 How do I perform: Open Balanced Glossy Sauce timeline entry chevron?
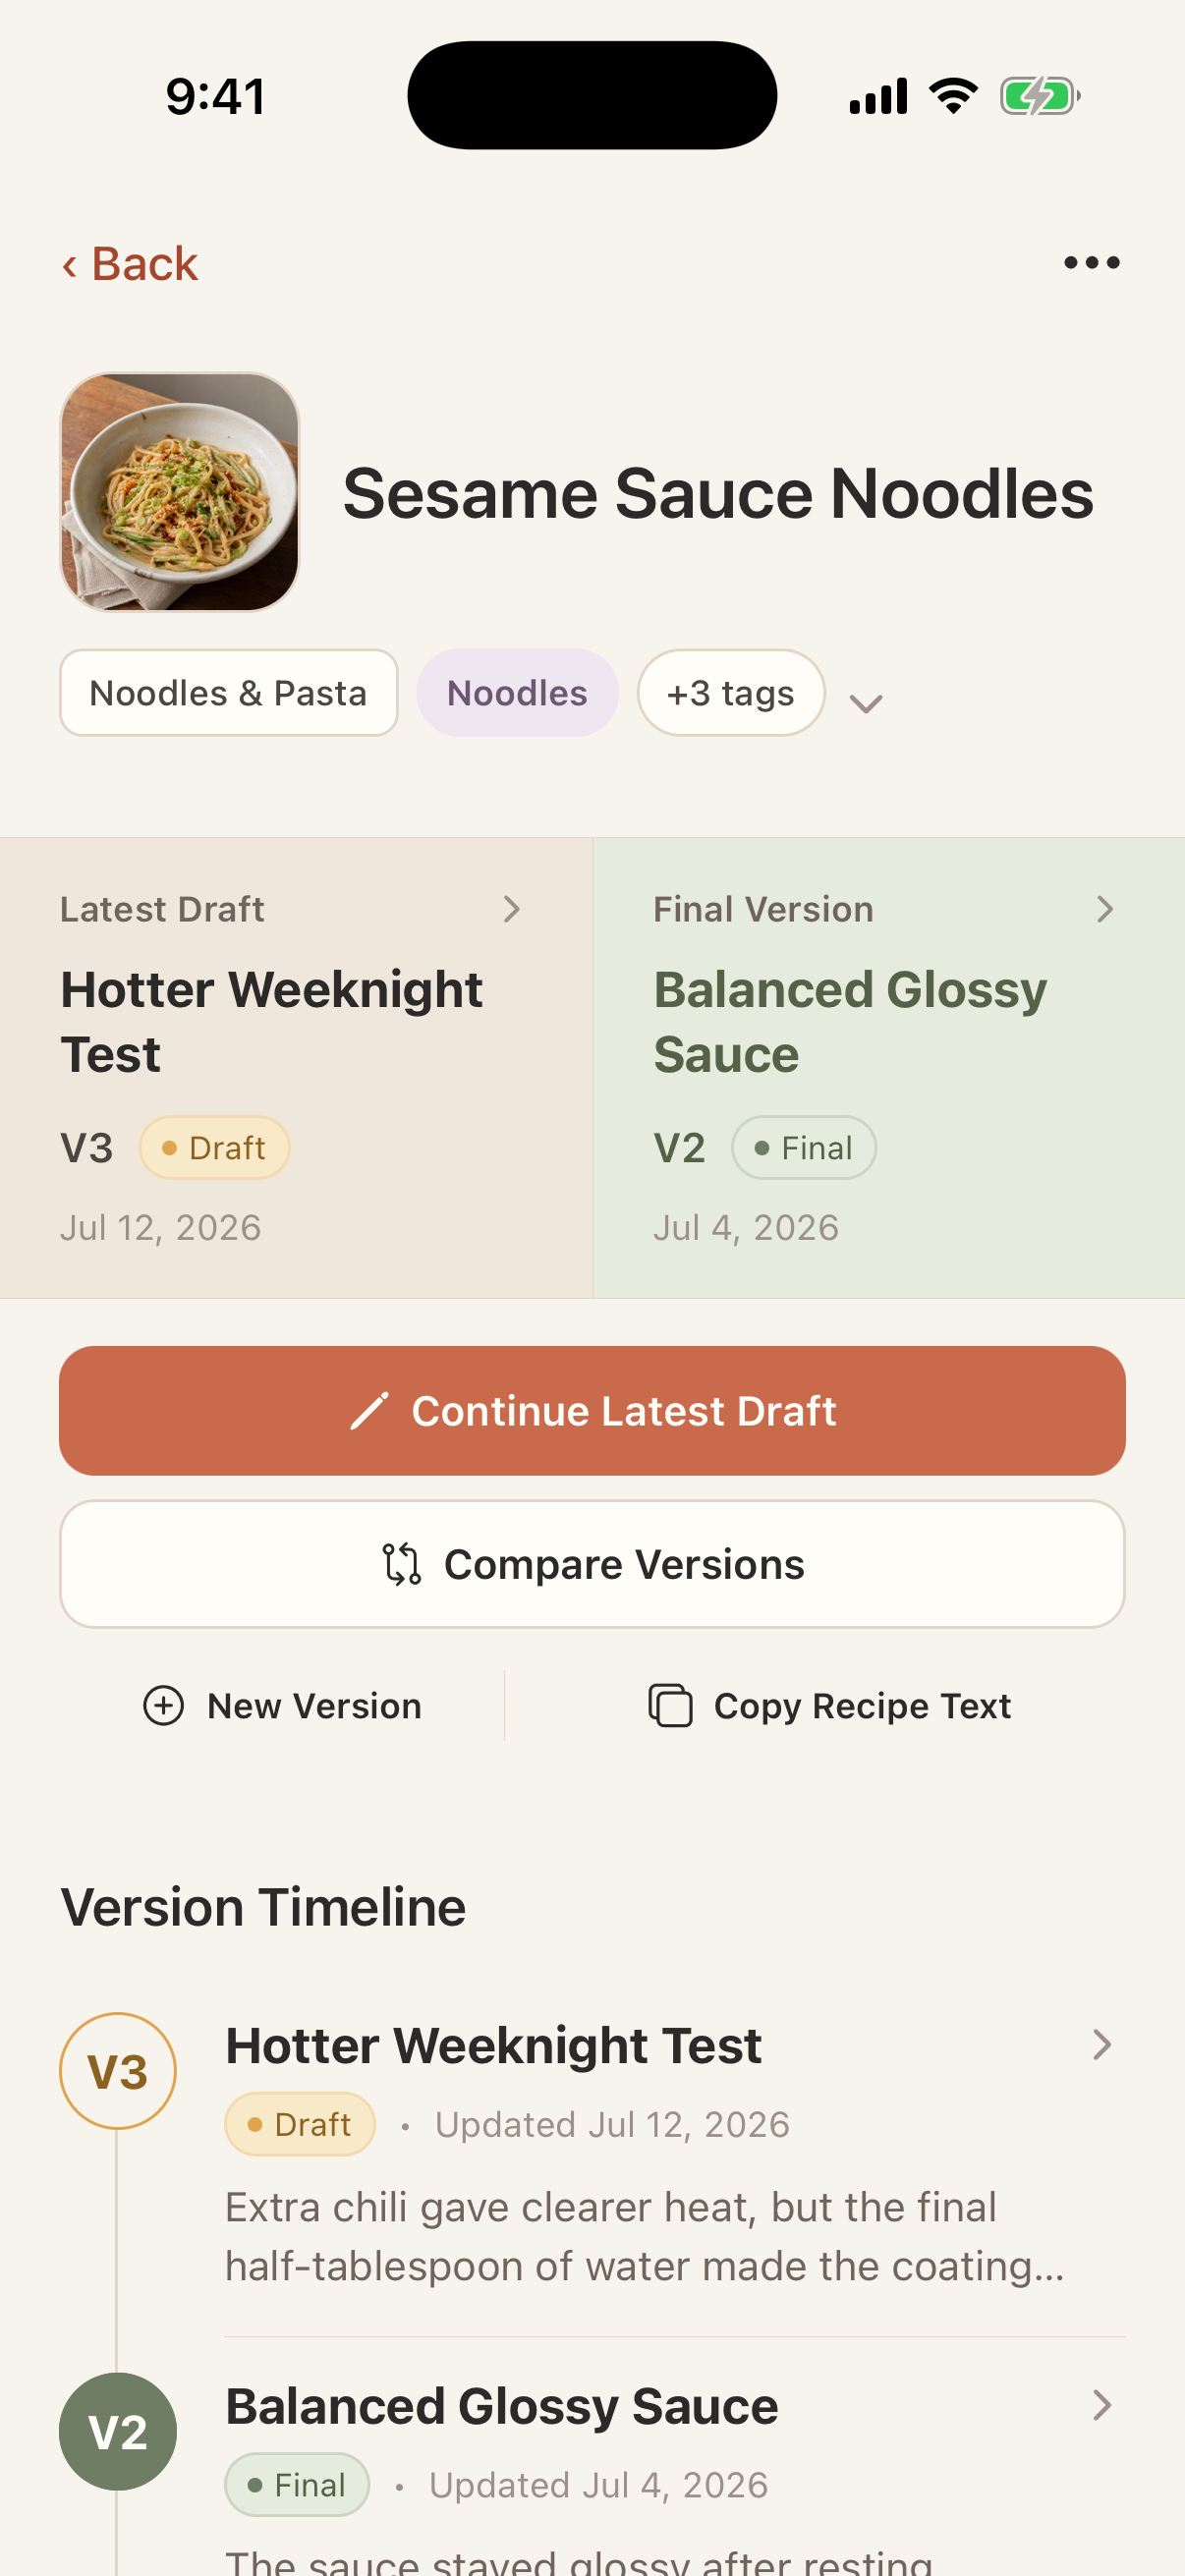[1102, 2405]
